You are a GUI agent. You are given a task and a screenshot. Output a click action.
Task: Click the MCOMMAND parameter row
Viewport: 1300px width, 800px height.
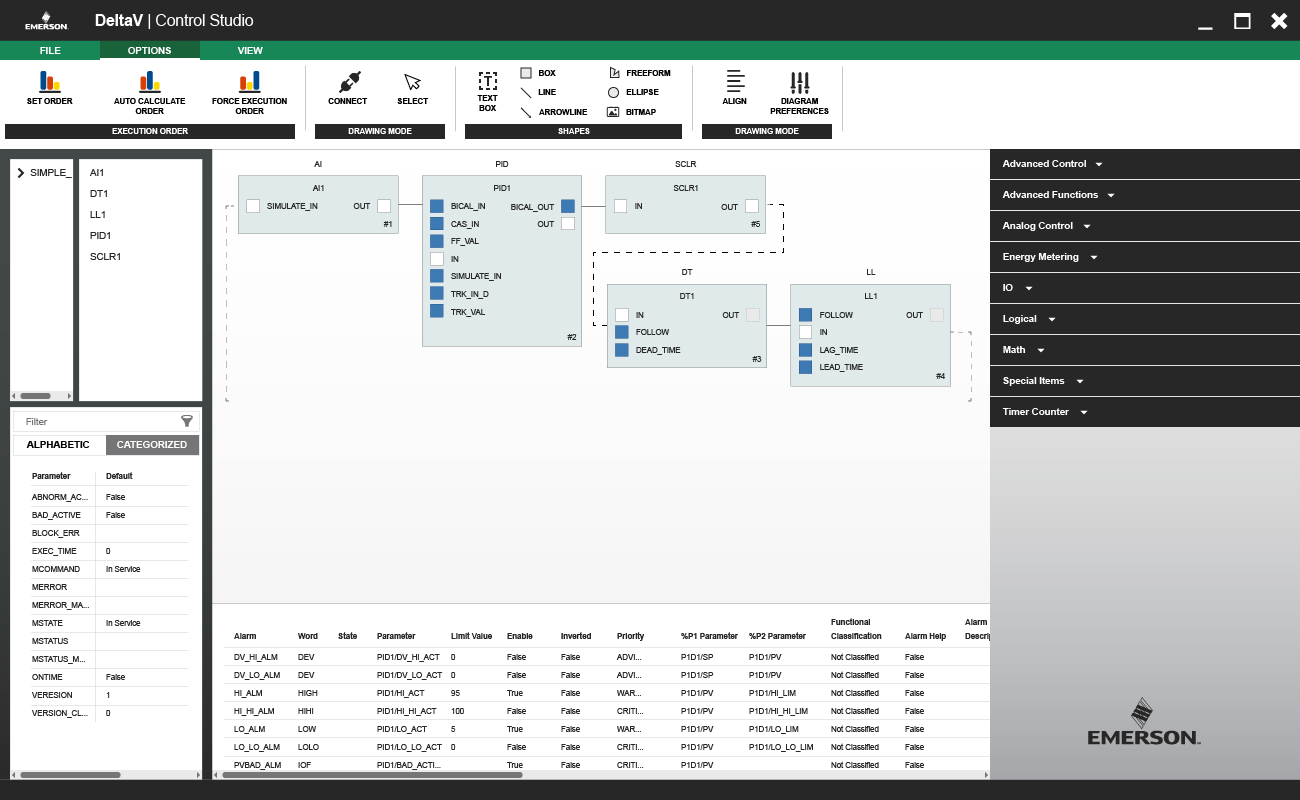click(108, 569)
